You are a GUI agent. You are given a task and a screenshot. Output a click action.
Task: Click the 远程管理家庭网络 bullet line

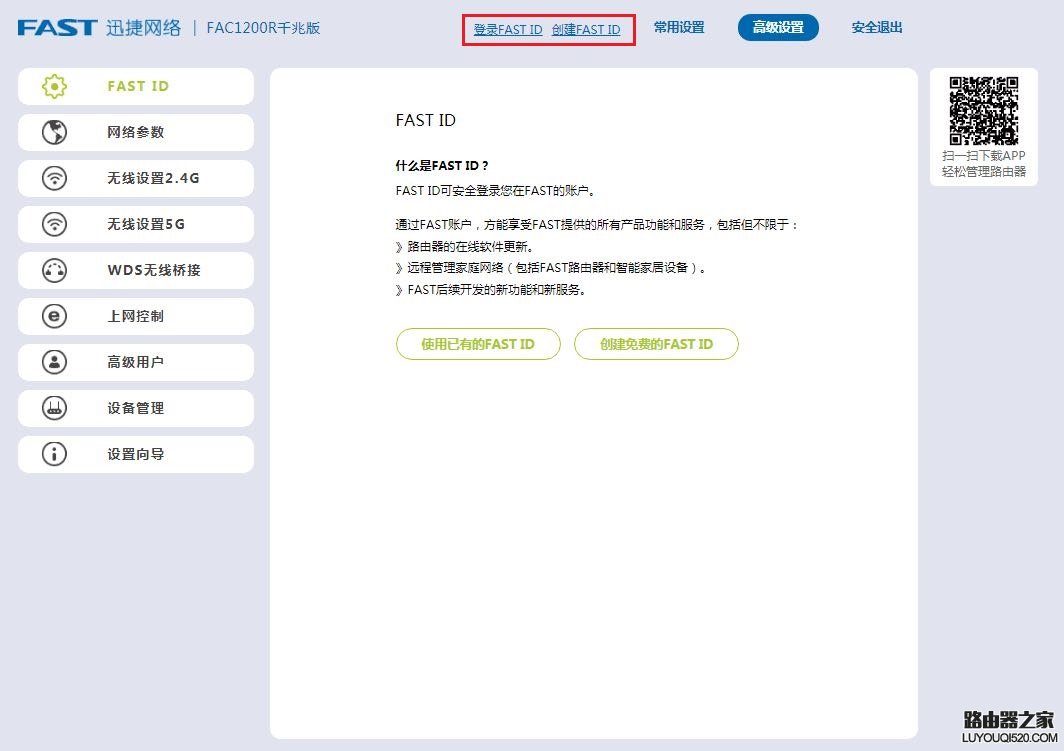[550, 268]
